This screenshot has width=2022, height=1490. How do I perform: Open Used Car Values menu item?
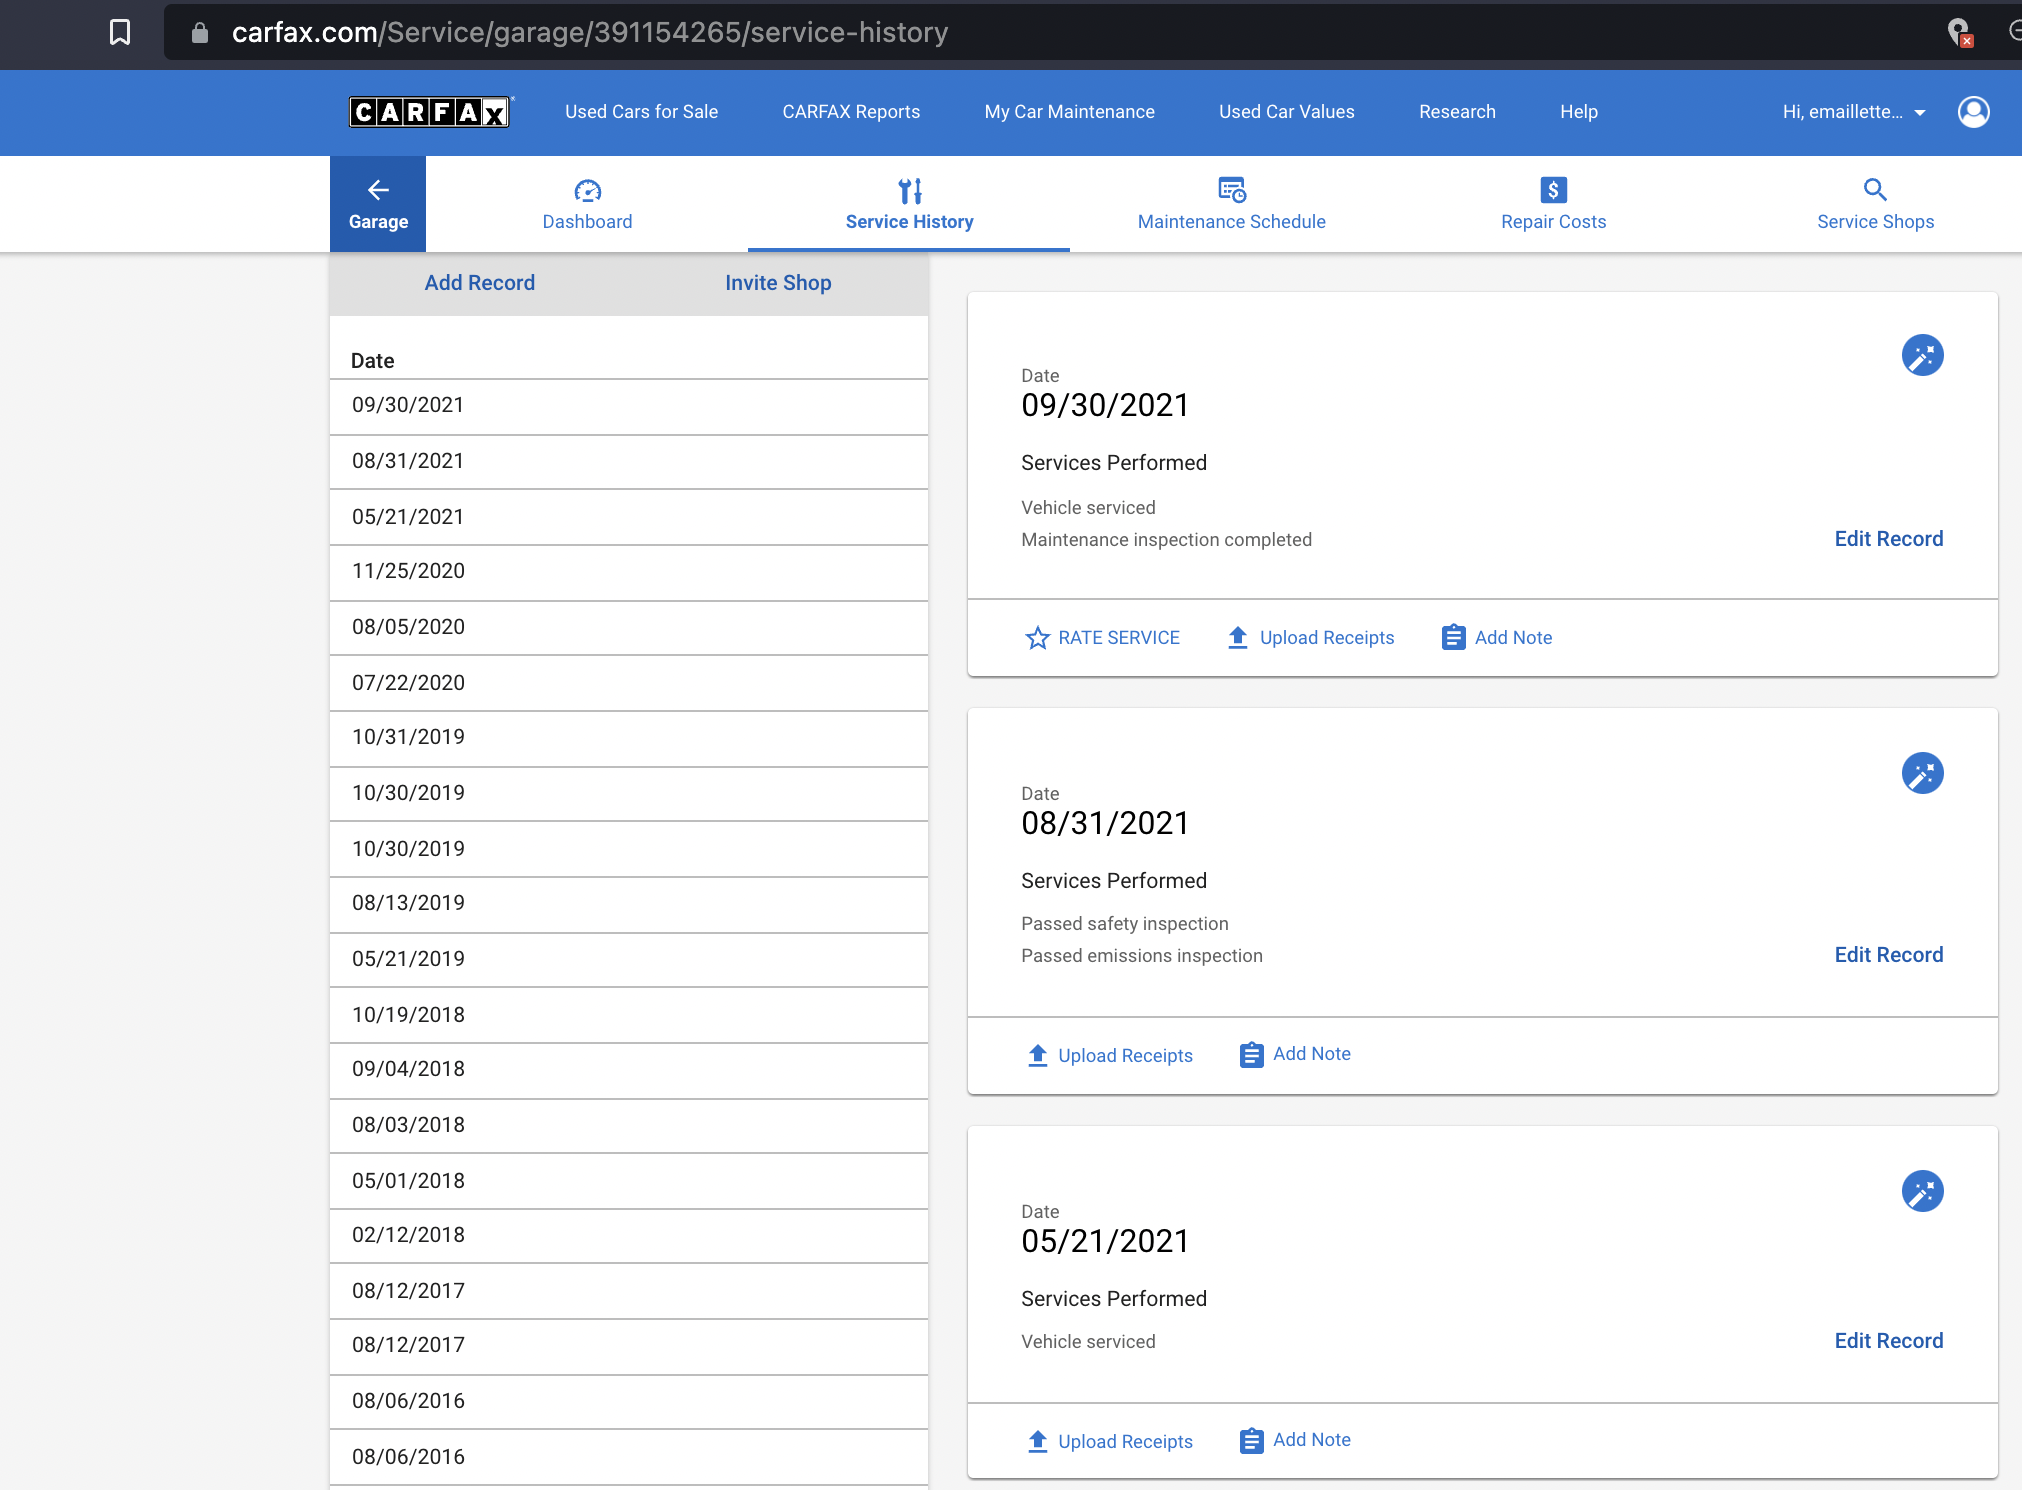[x=1286, y=112]
